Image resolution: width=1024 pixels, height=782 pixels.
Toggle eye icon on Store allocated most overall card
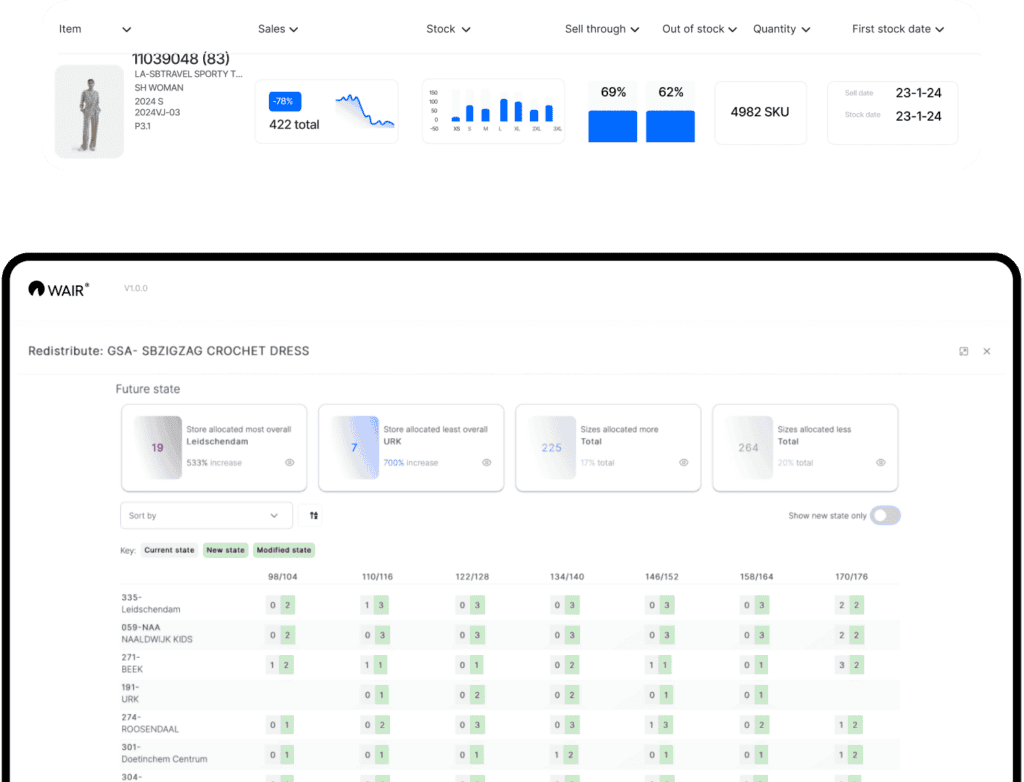click(290, 463)
